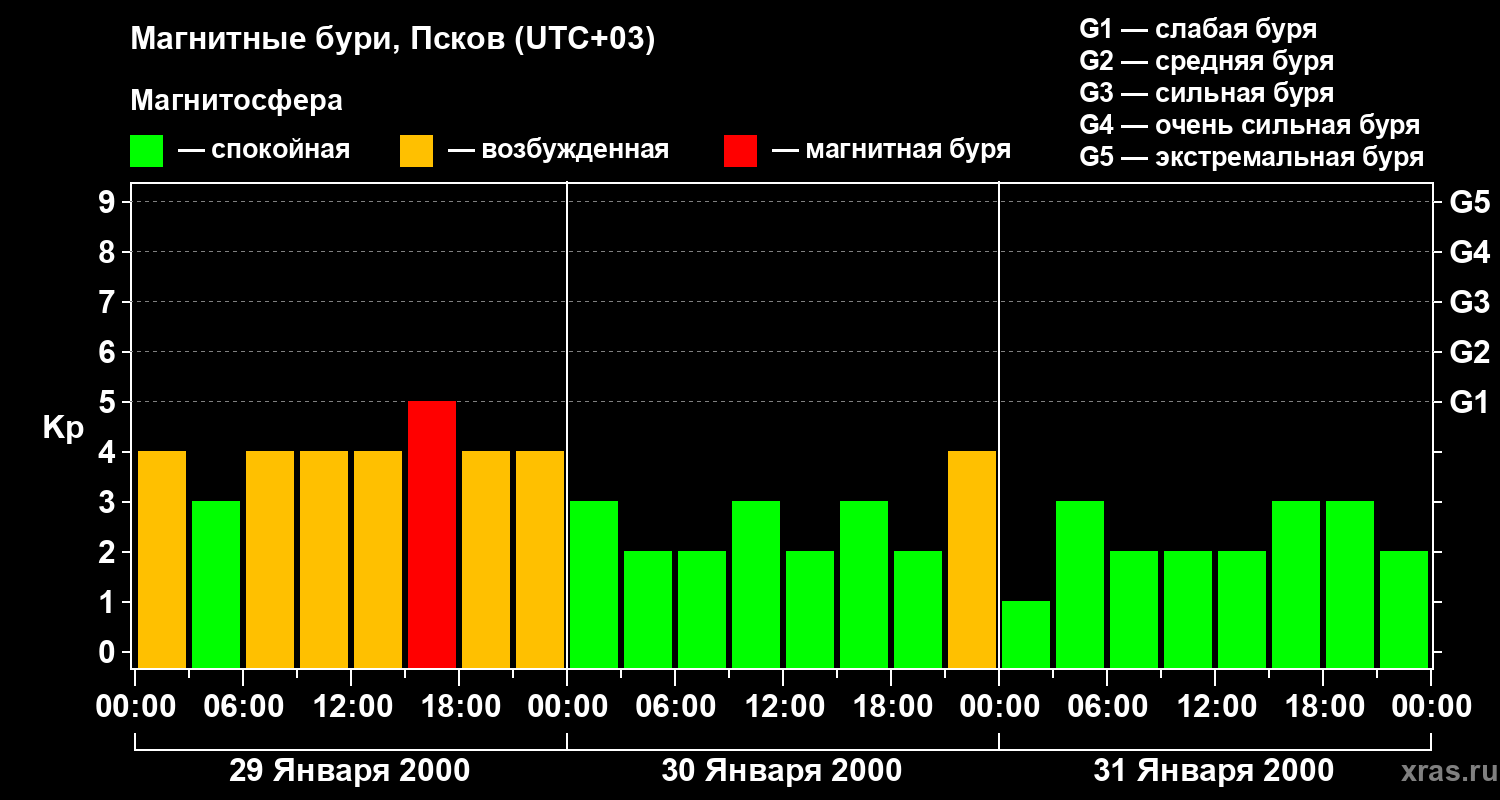Image resolution: width=1500 pixels, height=800 pixels.
Task: Click the 'G2' label on the right axis
Action: [1469, 352]
